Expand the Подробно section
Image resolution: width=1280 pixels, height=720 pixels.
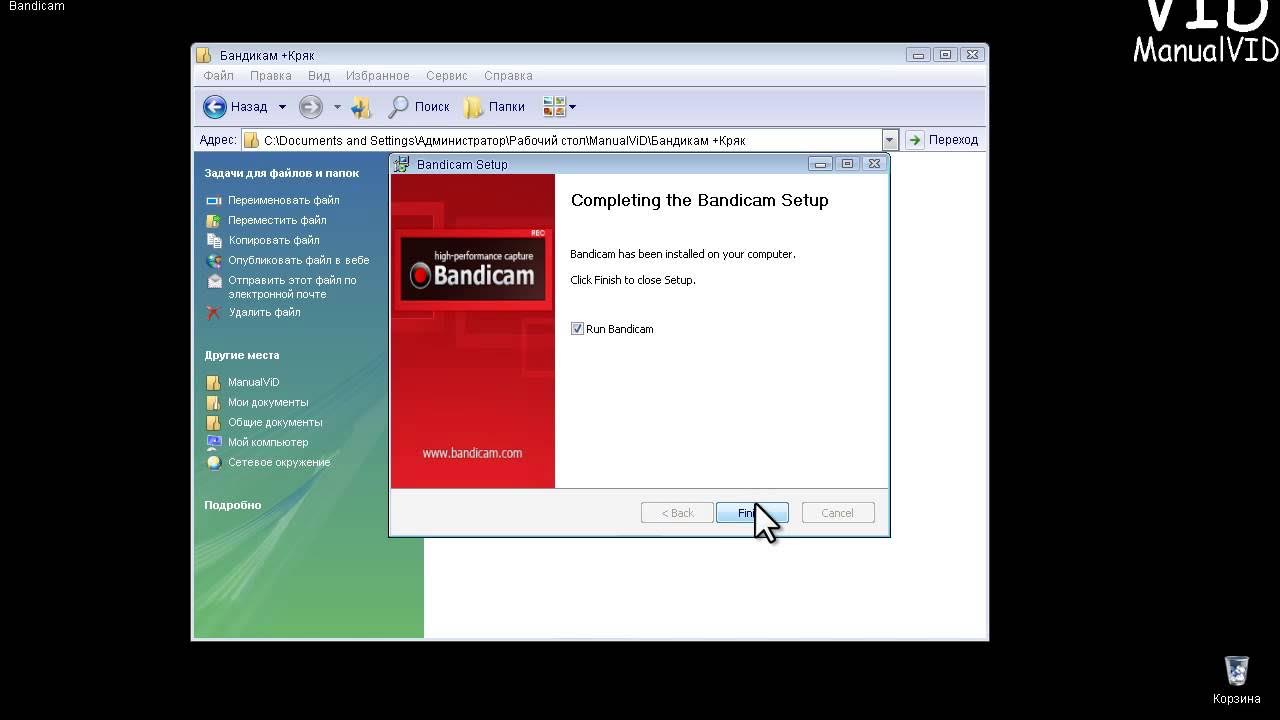point(233,505)
